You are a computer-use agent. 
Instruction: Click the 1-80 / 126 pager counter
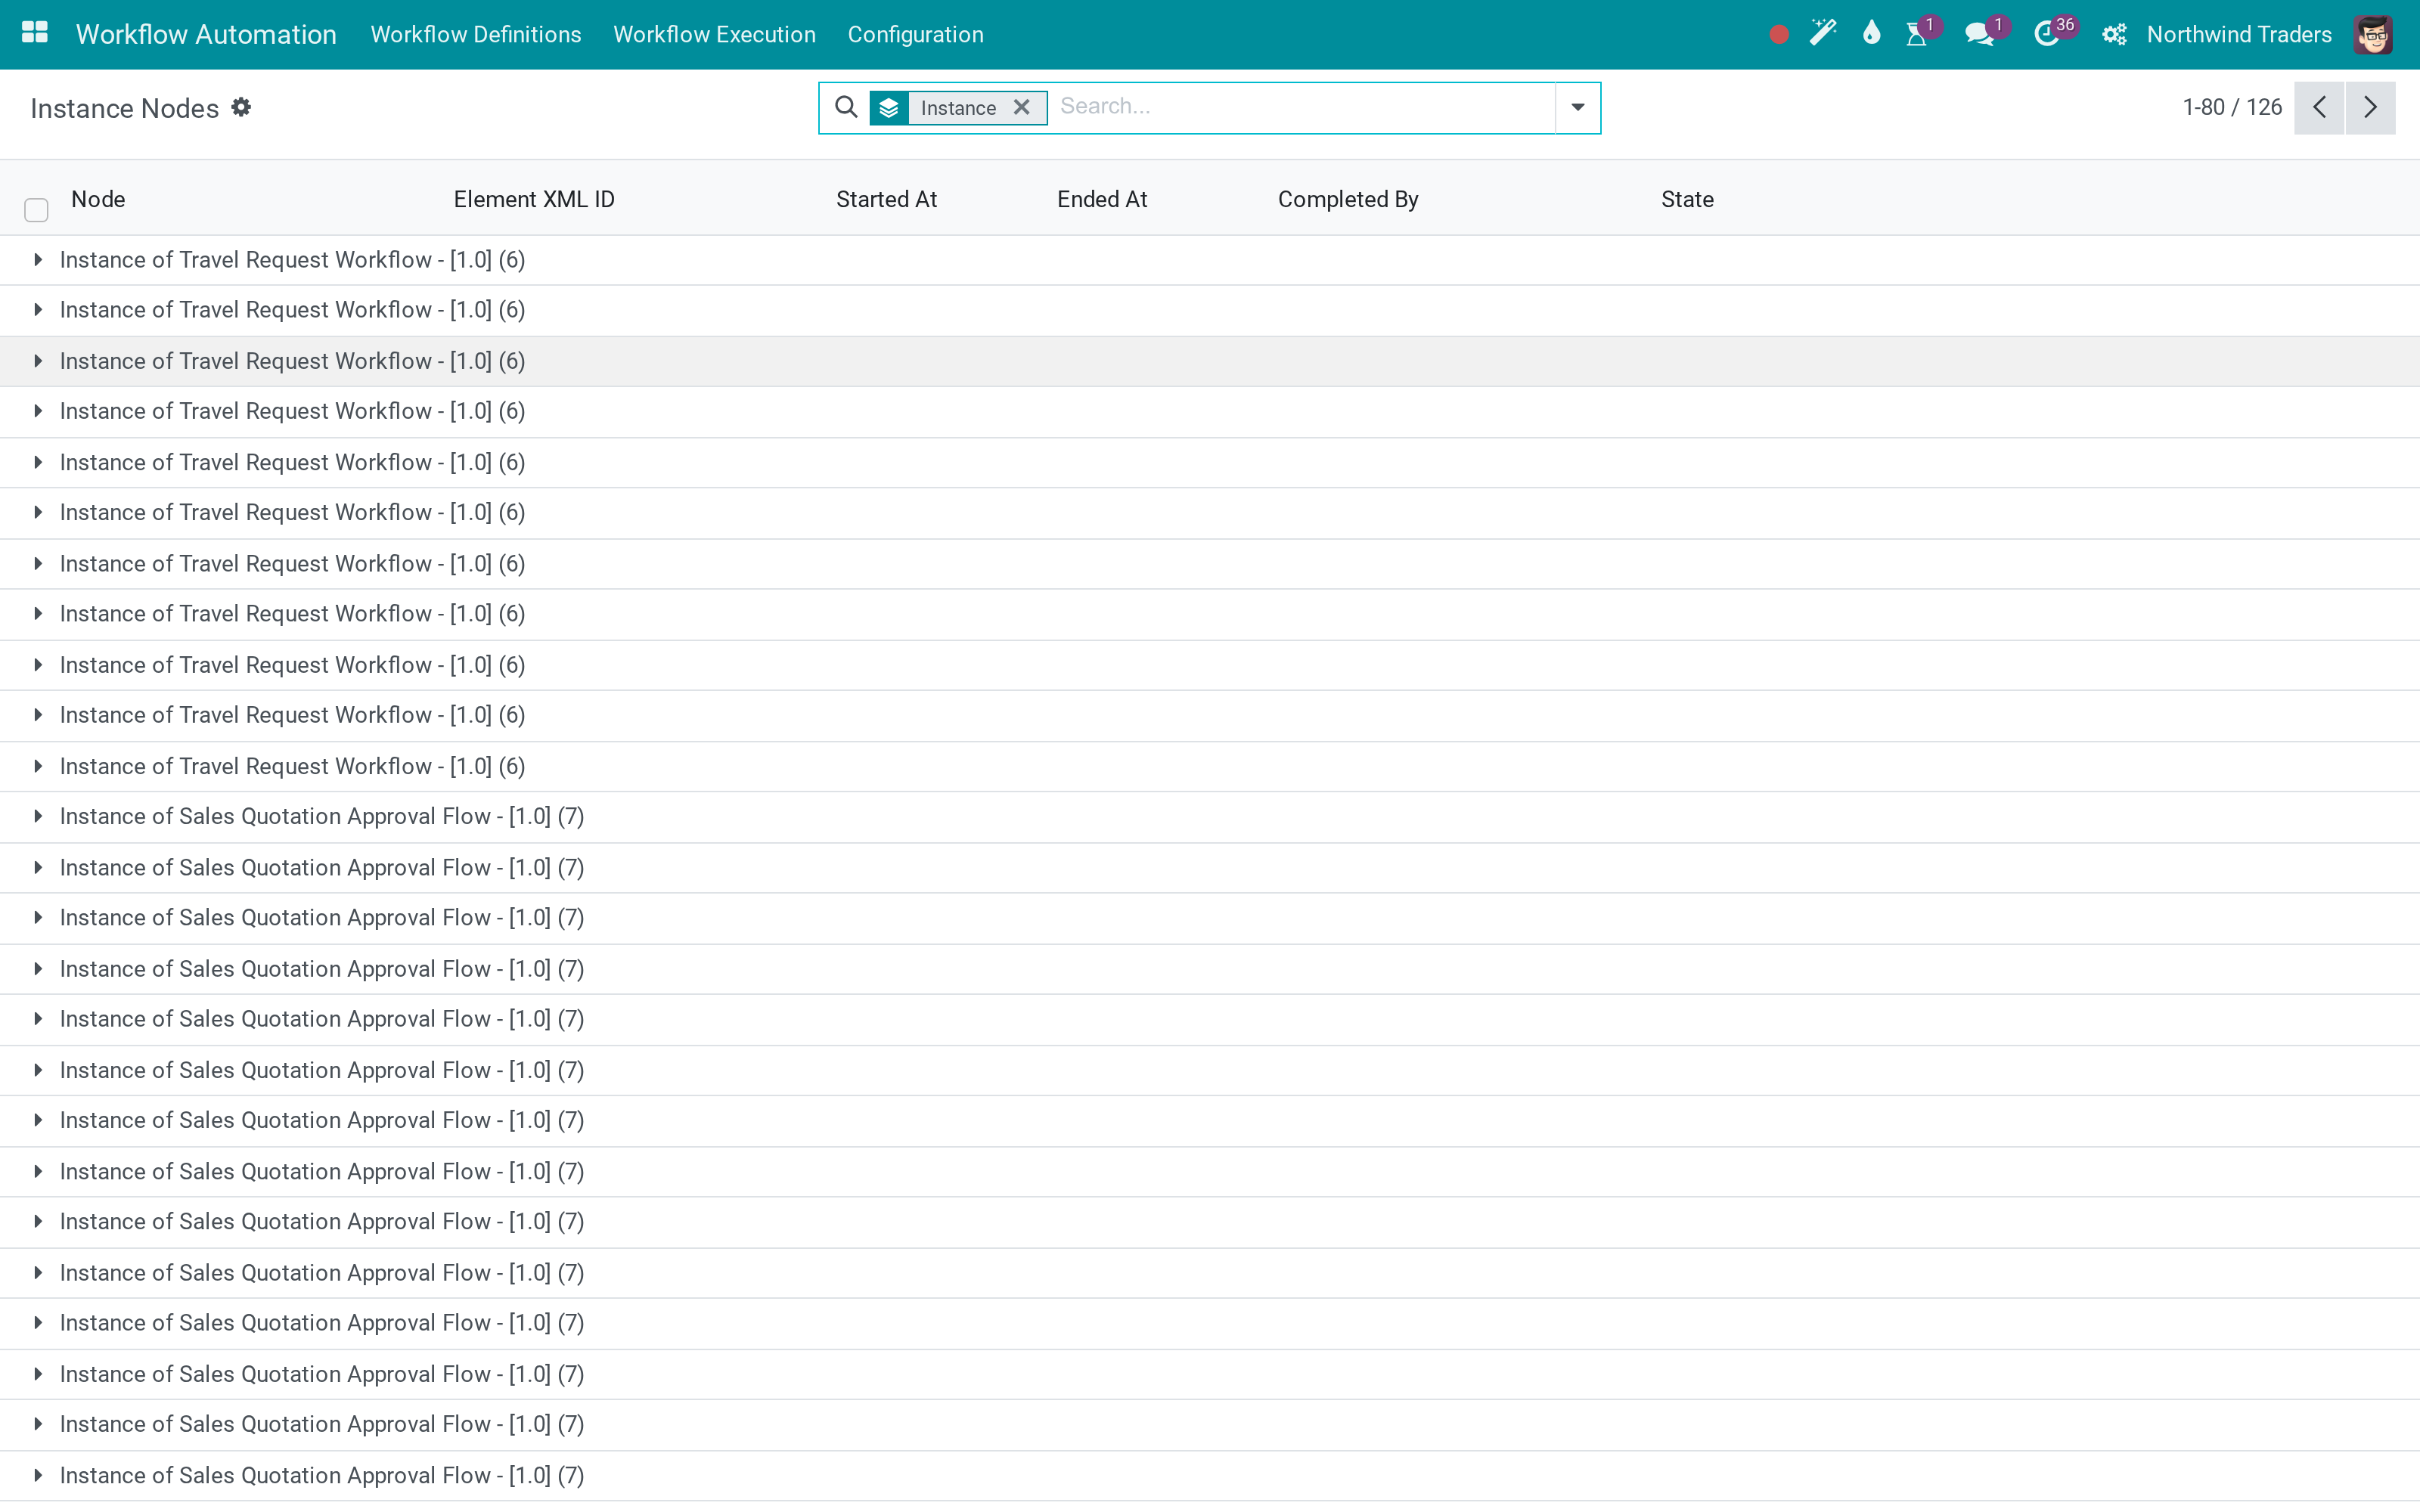coord(2231,107)
